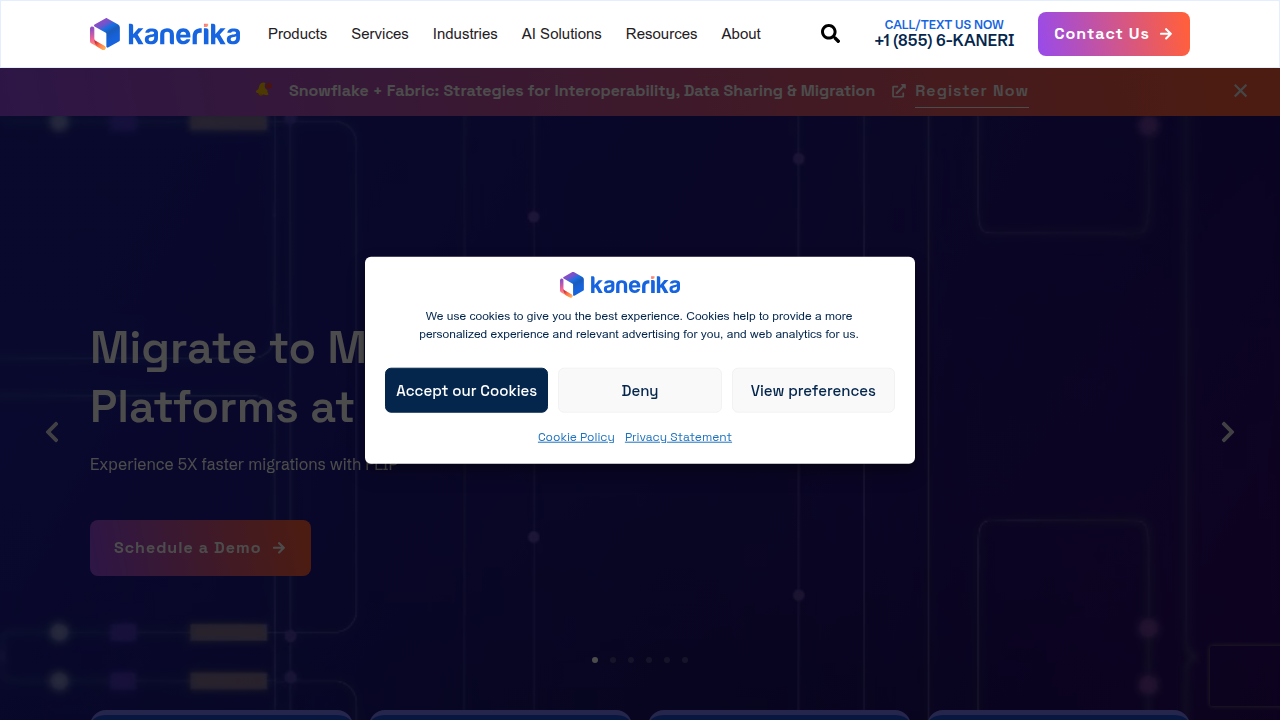The height and width of the screenshot is (720, 1280).
Task: Open the Industries menu
Action: click(465, 34)
